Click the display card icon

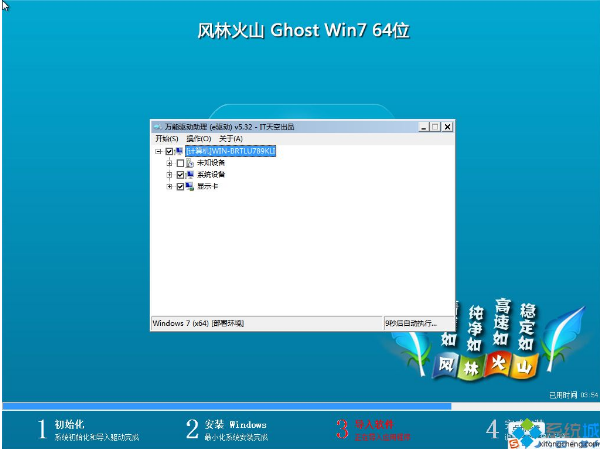click(x=190, y=187)
